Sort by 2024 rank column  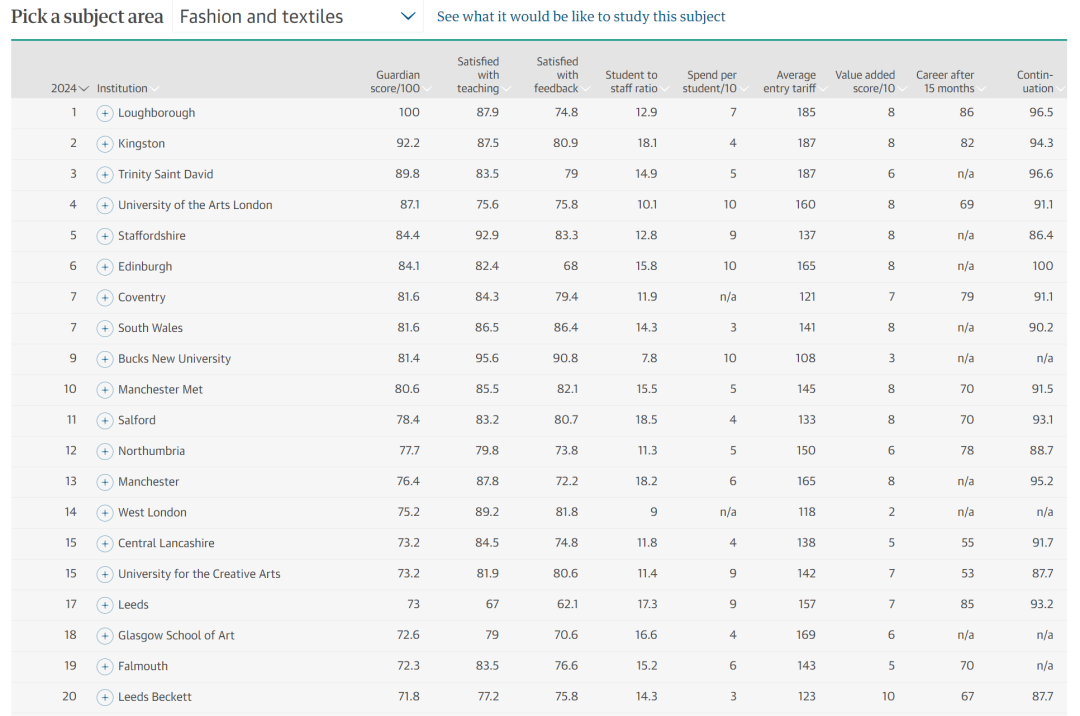(70, 88)
